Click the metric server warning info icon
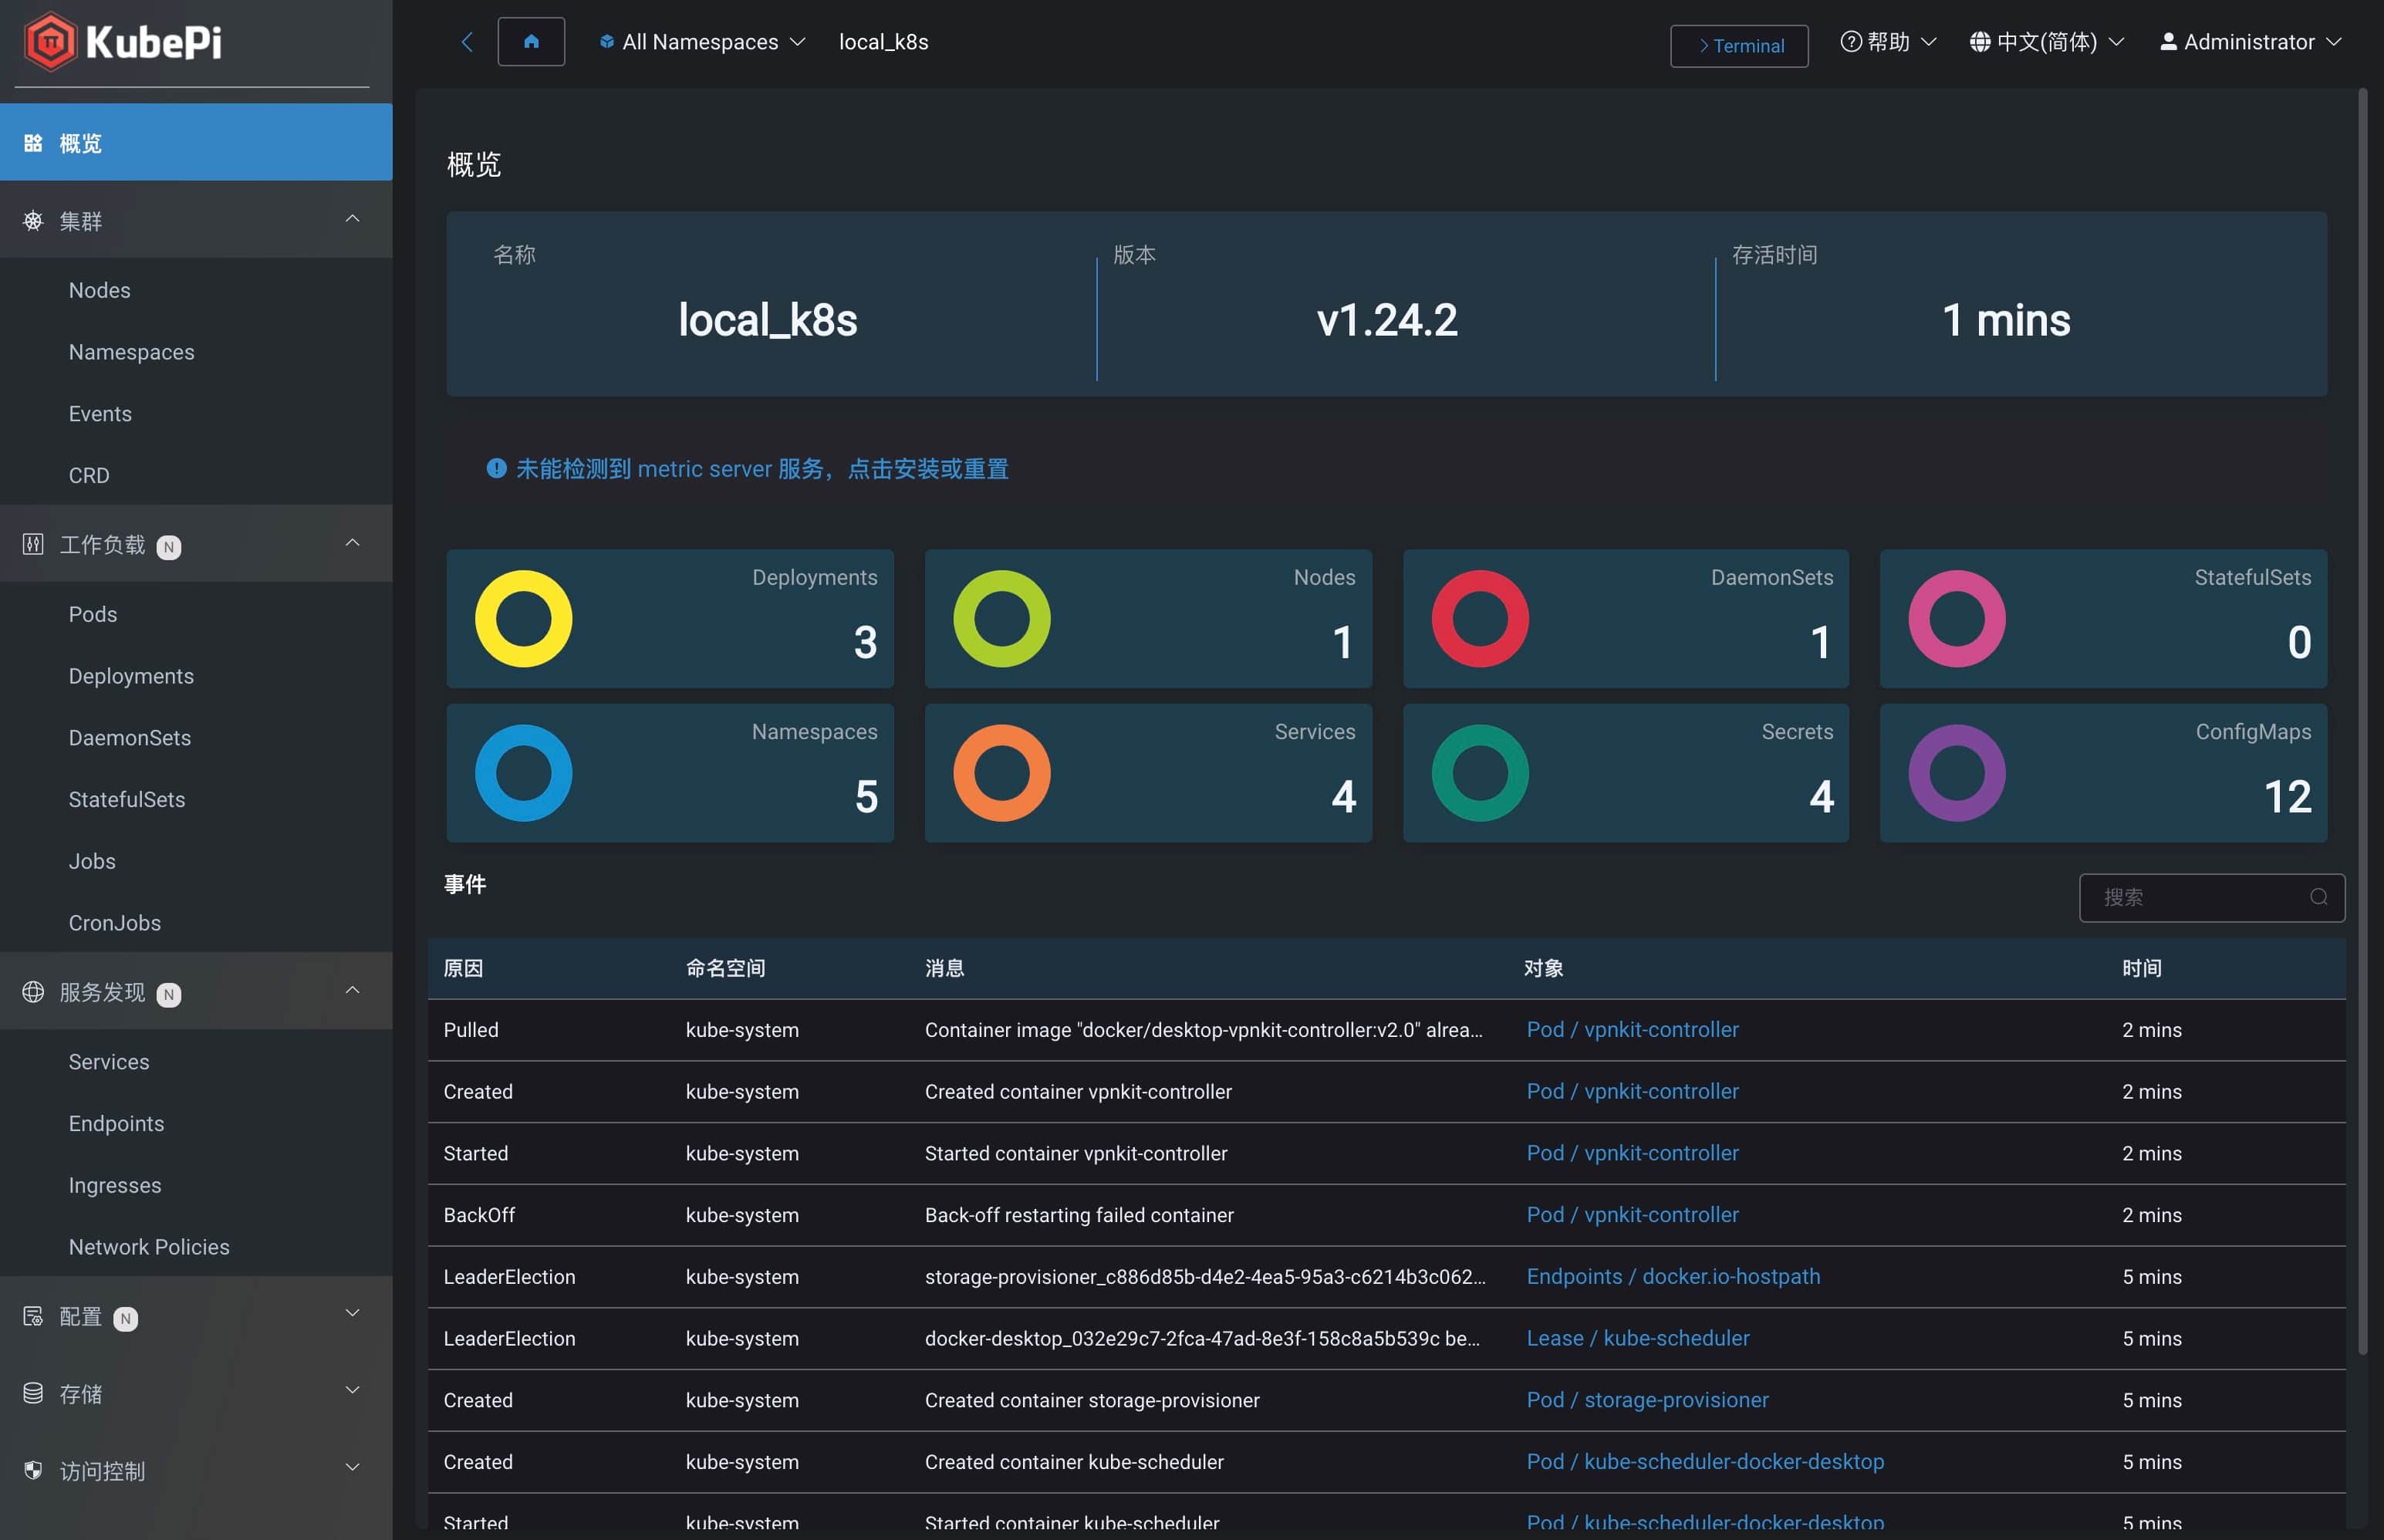 [496, 468]
